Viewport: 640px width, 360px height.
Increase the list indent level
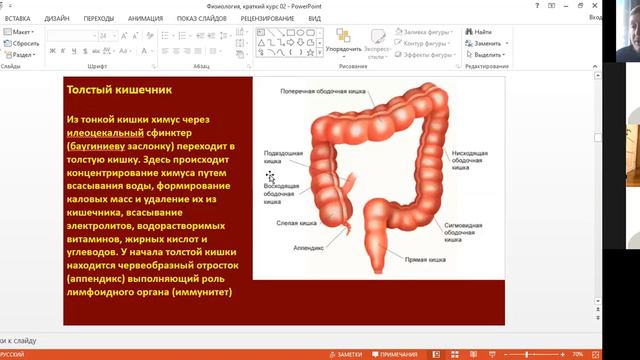tap(211, 36)
